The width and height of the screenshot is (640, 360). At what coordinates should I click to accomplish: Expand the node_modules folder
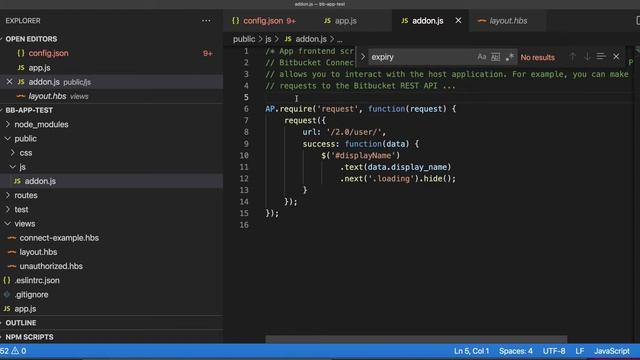111,124
